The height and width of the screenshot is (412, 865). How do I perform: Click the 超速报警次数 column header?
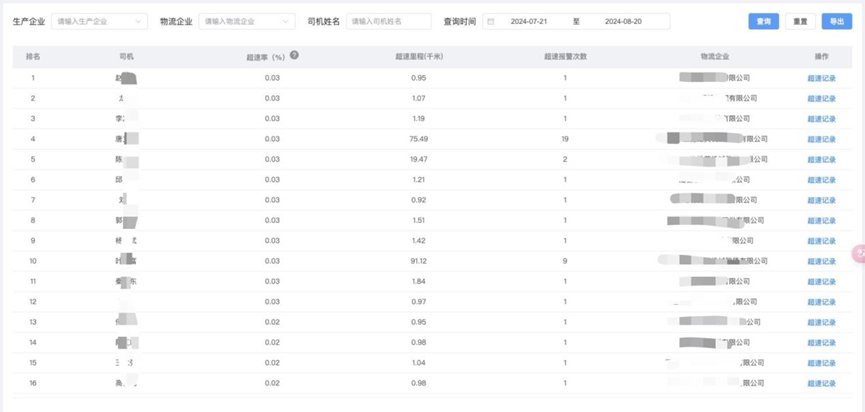pyautogui.click(x=565, y=57)
